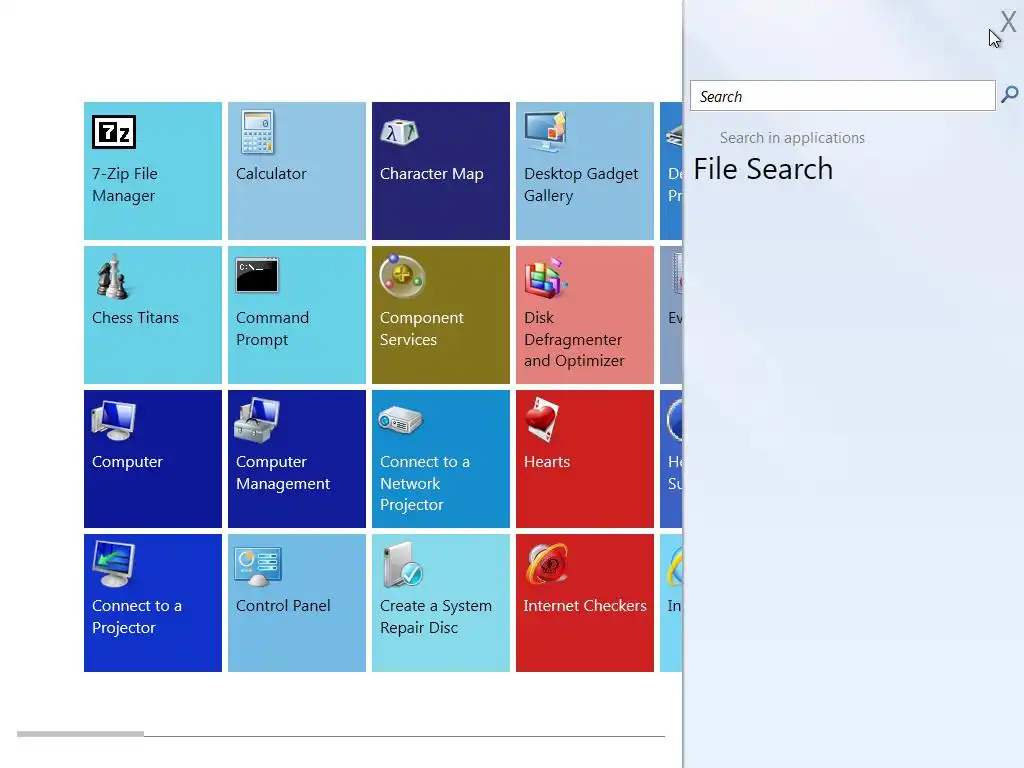Screen dimensions: 1024x768
Task: Click 'Disk Defragmenter and Optimizer' label
Action: pos(574,339)
